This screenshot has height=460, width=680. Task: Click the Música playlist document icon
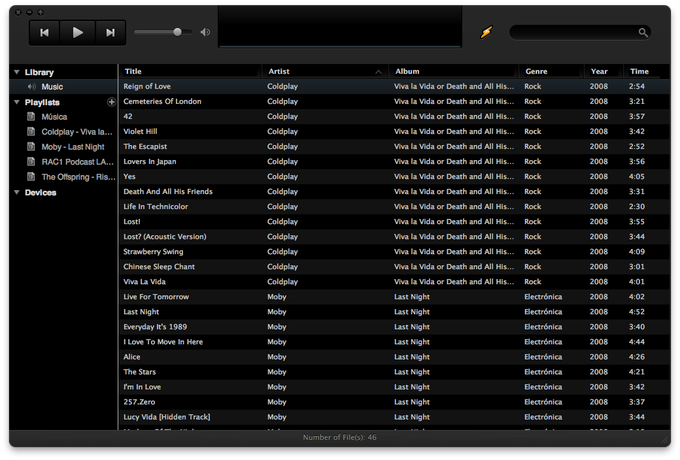coord(31,117)
